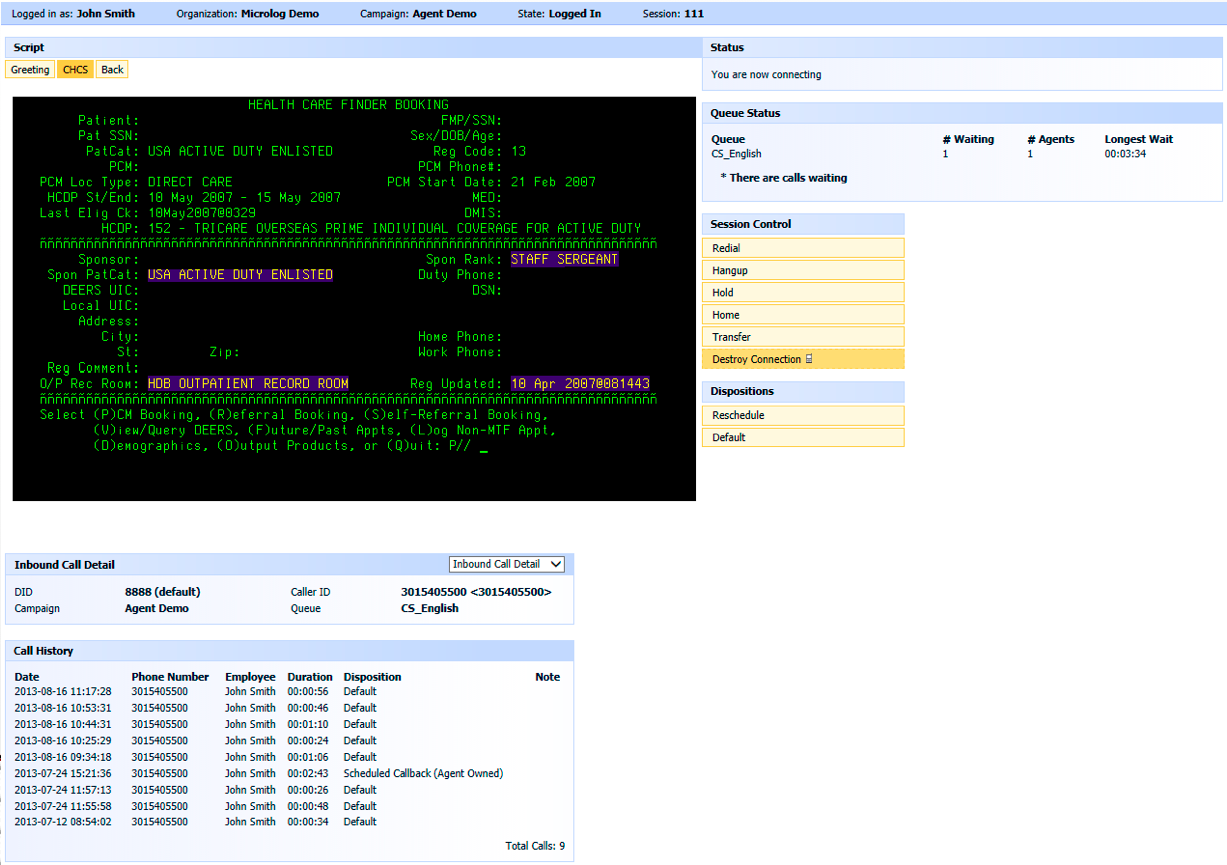Transfer the current call
This screenshot has height=865, width=1227.
(x=802, y=337)
